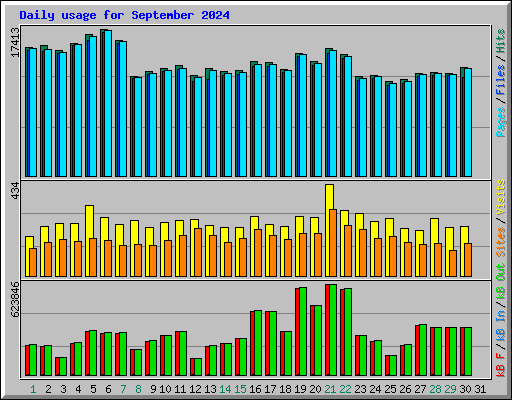Click the 'Files' legend label

[500, 80]
